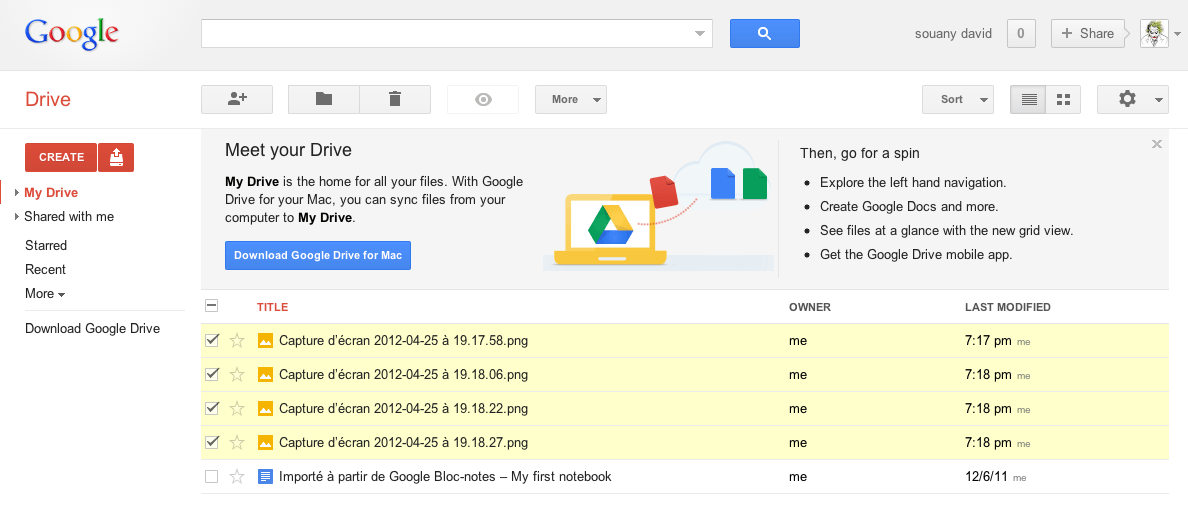Click the preview eye icon

click(x=483, y=99)
